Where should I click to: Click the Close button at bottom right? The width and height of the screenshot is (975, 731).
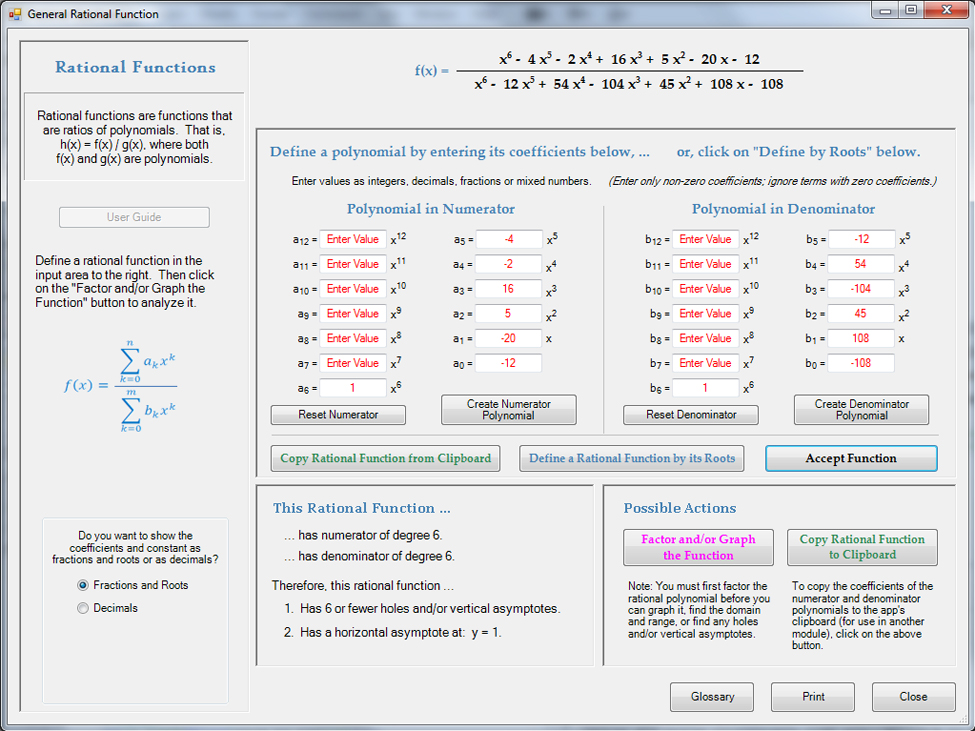point(912,697)
